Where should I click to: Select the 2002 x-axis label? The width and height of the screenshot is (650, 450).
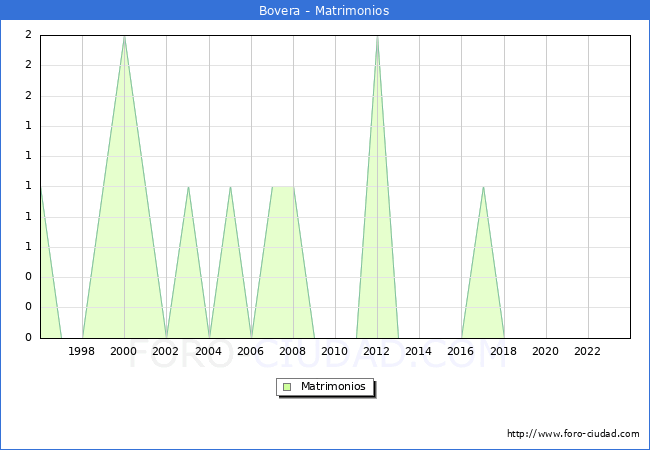pyautogui.click(x=165, y=351)
